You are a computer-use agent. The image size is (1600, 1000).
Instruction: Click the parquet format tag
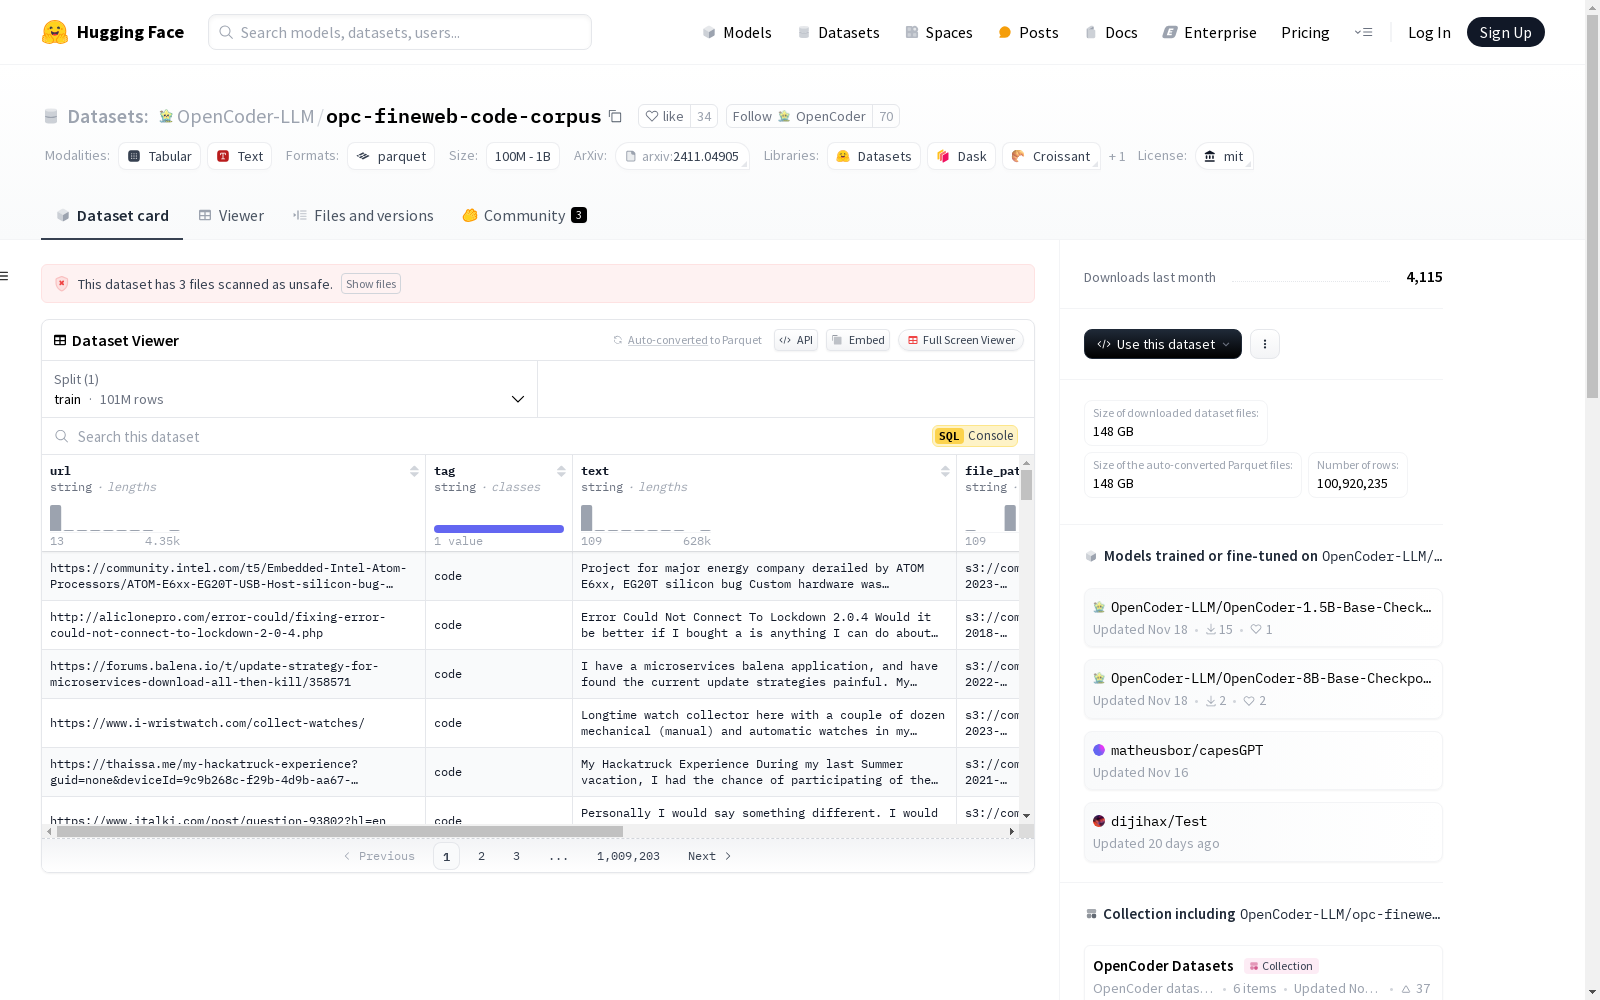coord(391,156)
